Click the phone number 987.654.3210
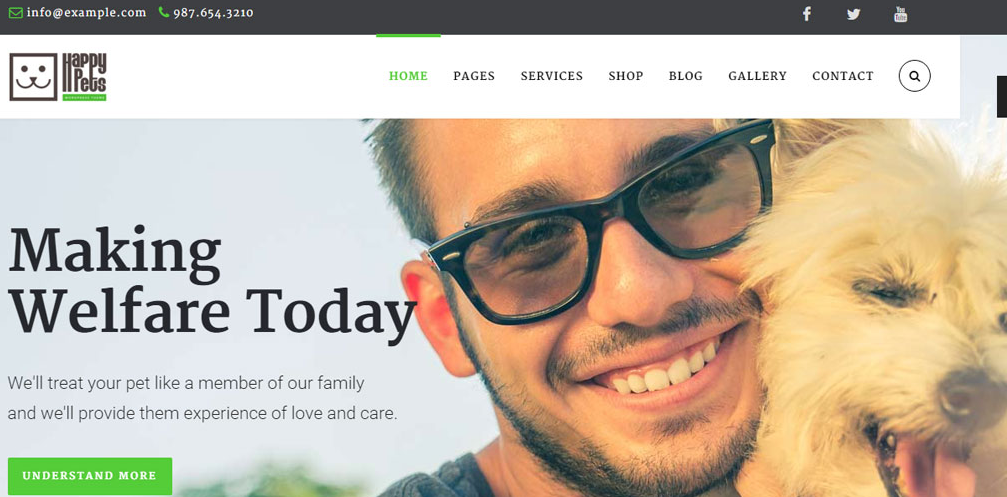Screen dimensions: 1007x497 click(x=213, y=13)
